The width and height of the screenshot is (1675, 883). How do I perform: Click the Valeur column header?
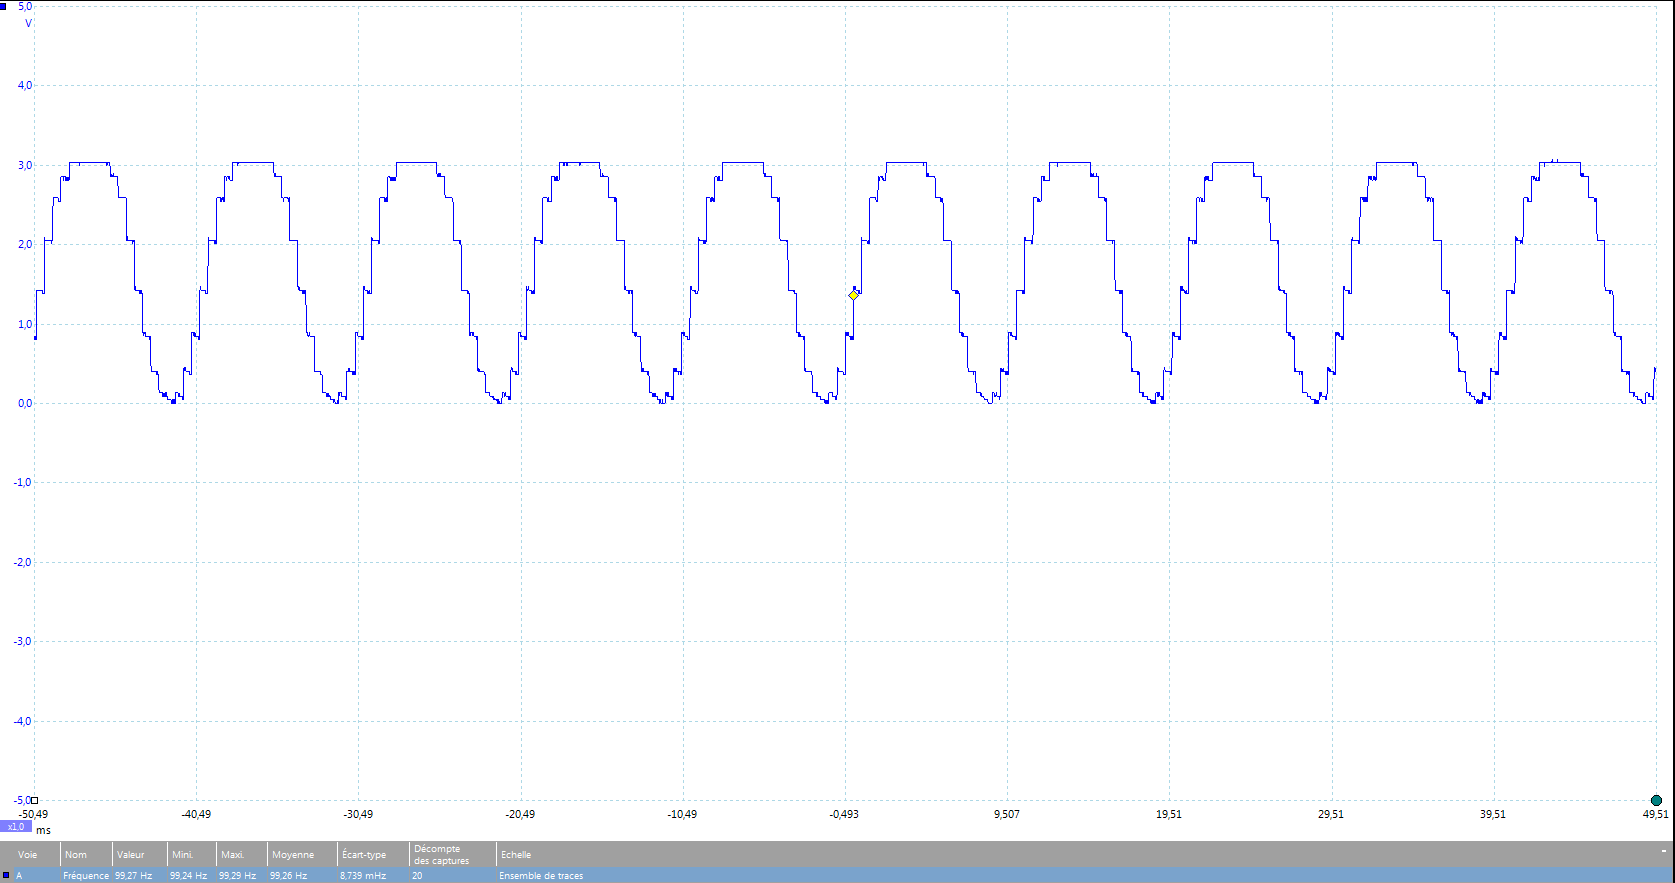pyautogui.click(x=130, y=855)
